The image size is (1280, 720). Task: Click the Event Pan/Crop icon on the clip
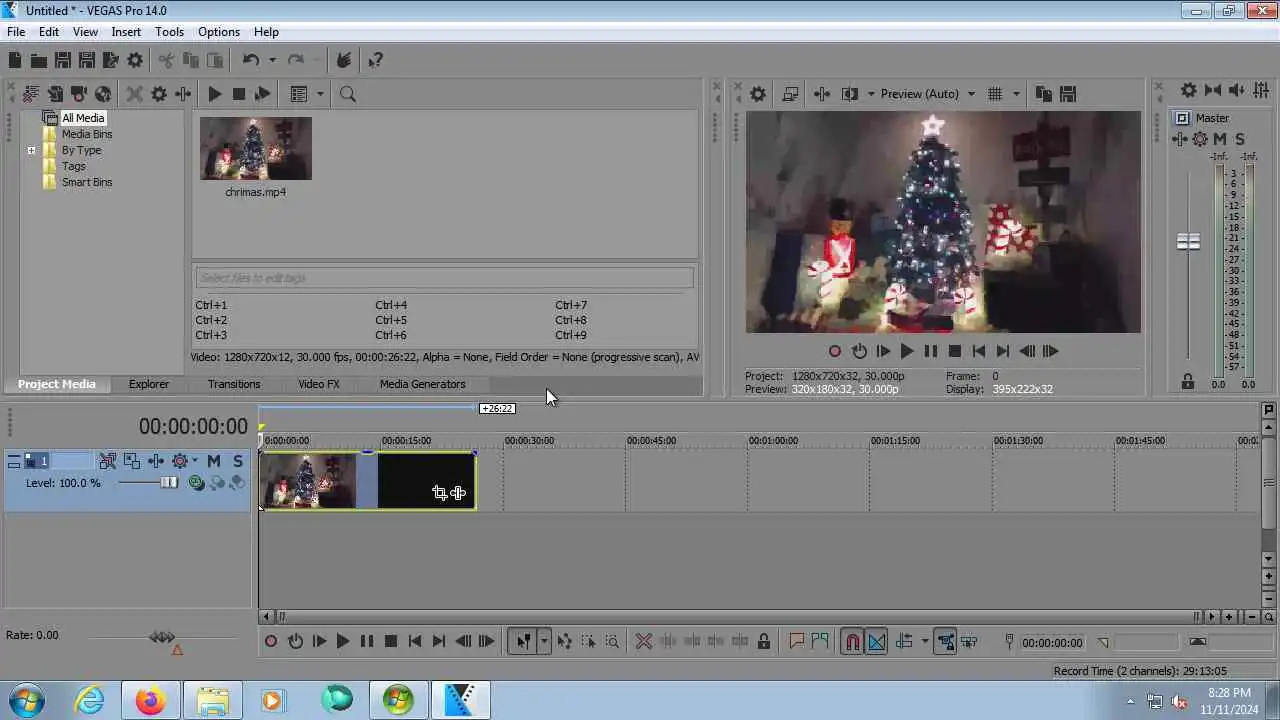point(439,493)
